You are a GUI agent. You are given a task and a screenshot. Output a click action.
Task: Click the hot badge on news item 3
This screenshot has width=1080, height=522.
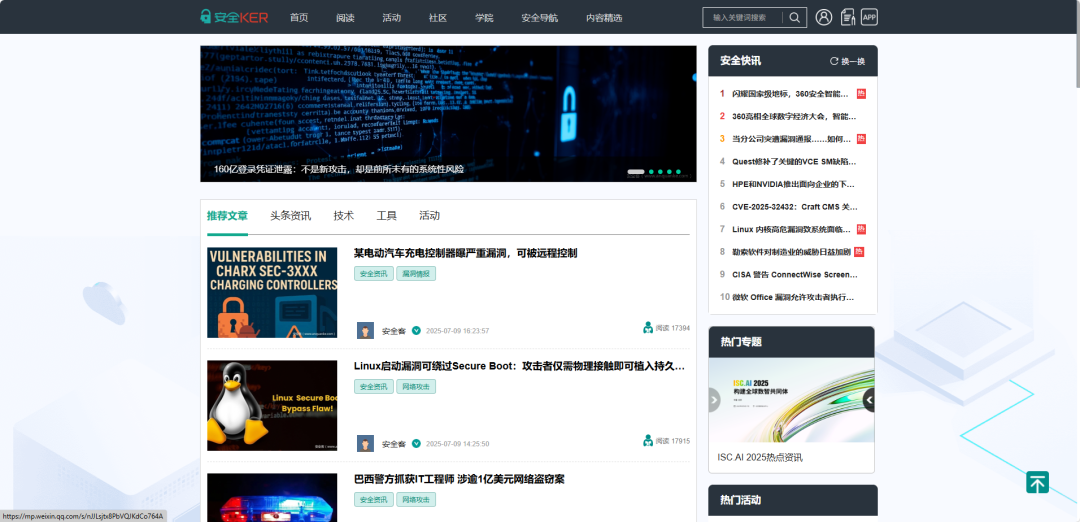861,139
